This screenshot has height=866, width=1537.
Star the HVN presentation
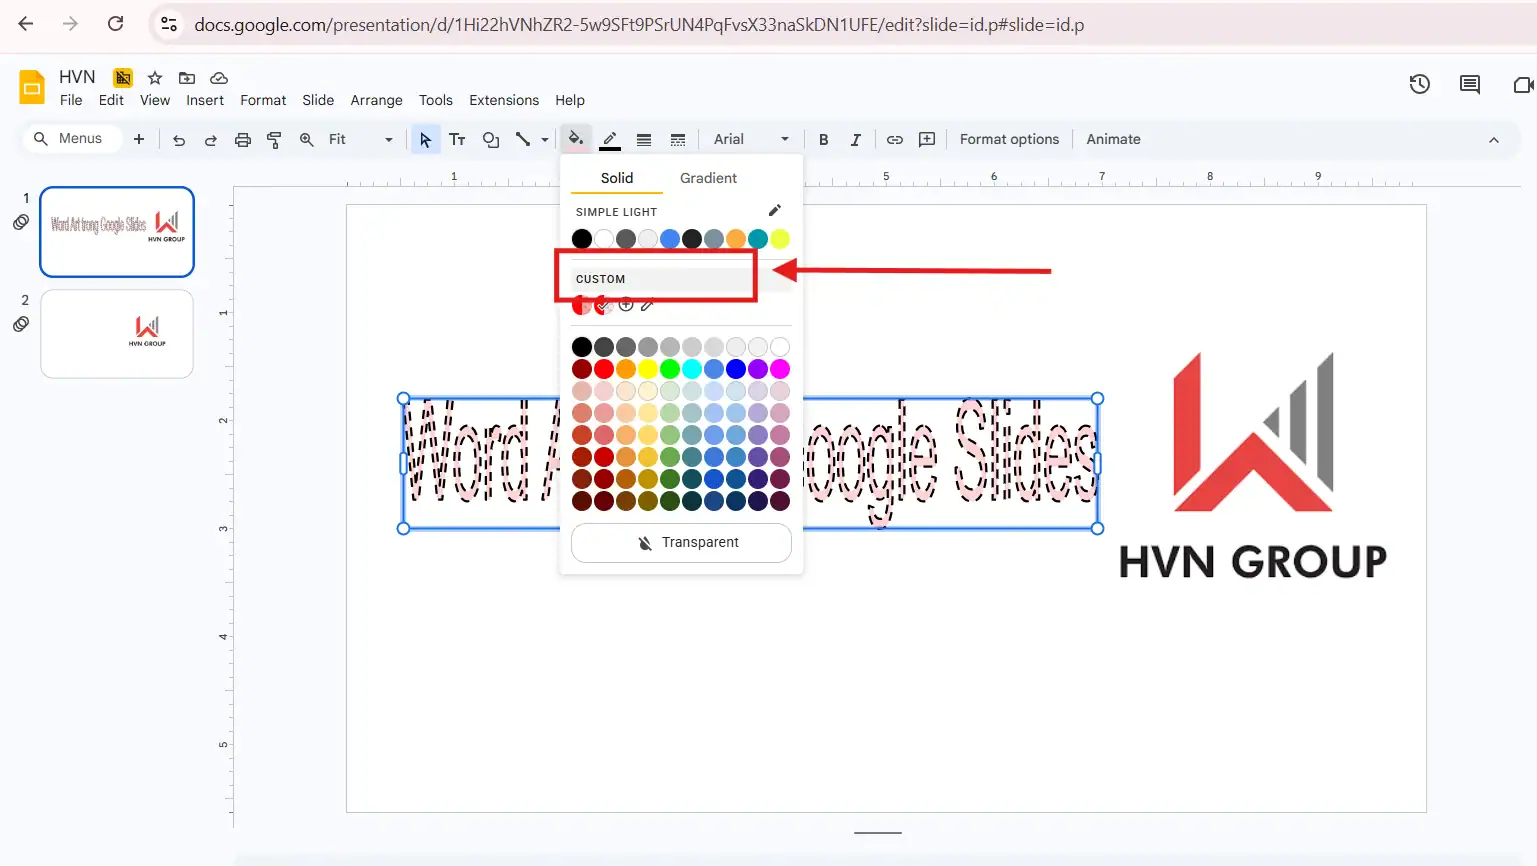click(x=155, y=78)
